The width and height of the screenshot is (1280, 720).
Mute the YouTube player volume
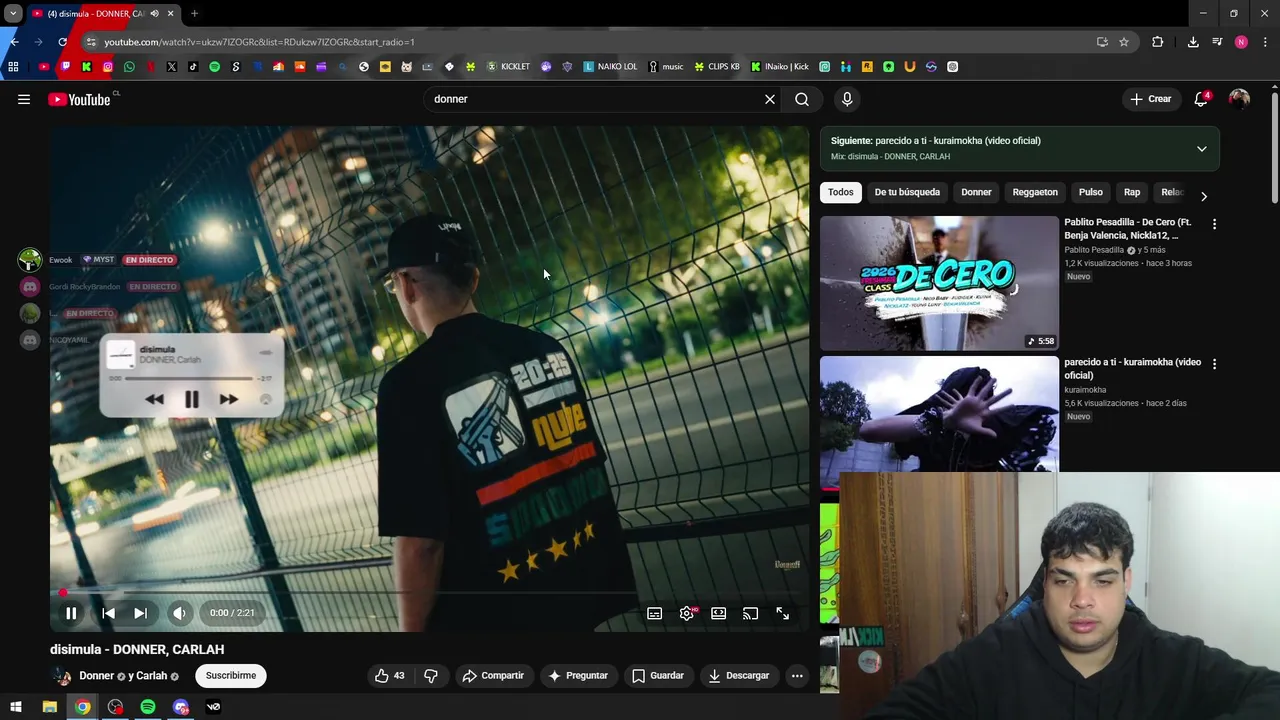[179, 613]
